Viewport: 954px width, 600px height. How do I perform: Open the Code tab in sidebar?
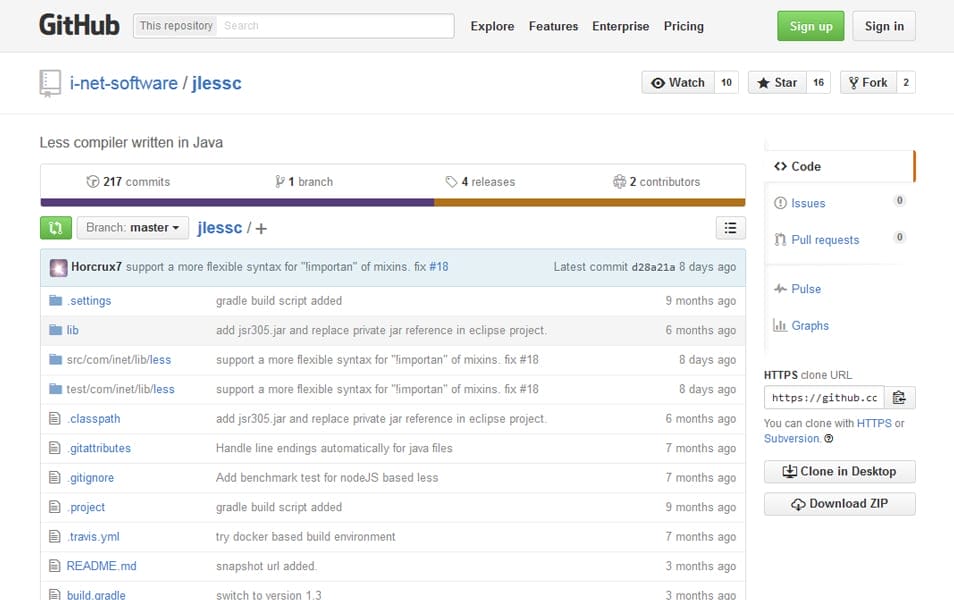tap(840, 166)
